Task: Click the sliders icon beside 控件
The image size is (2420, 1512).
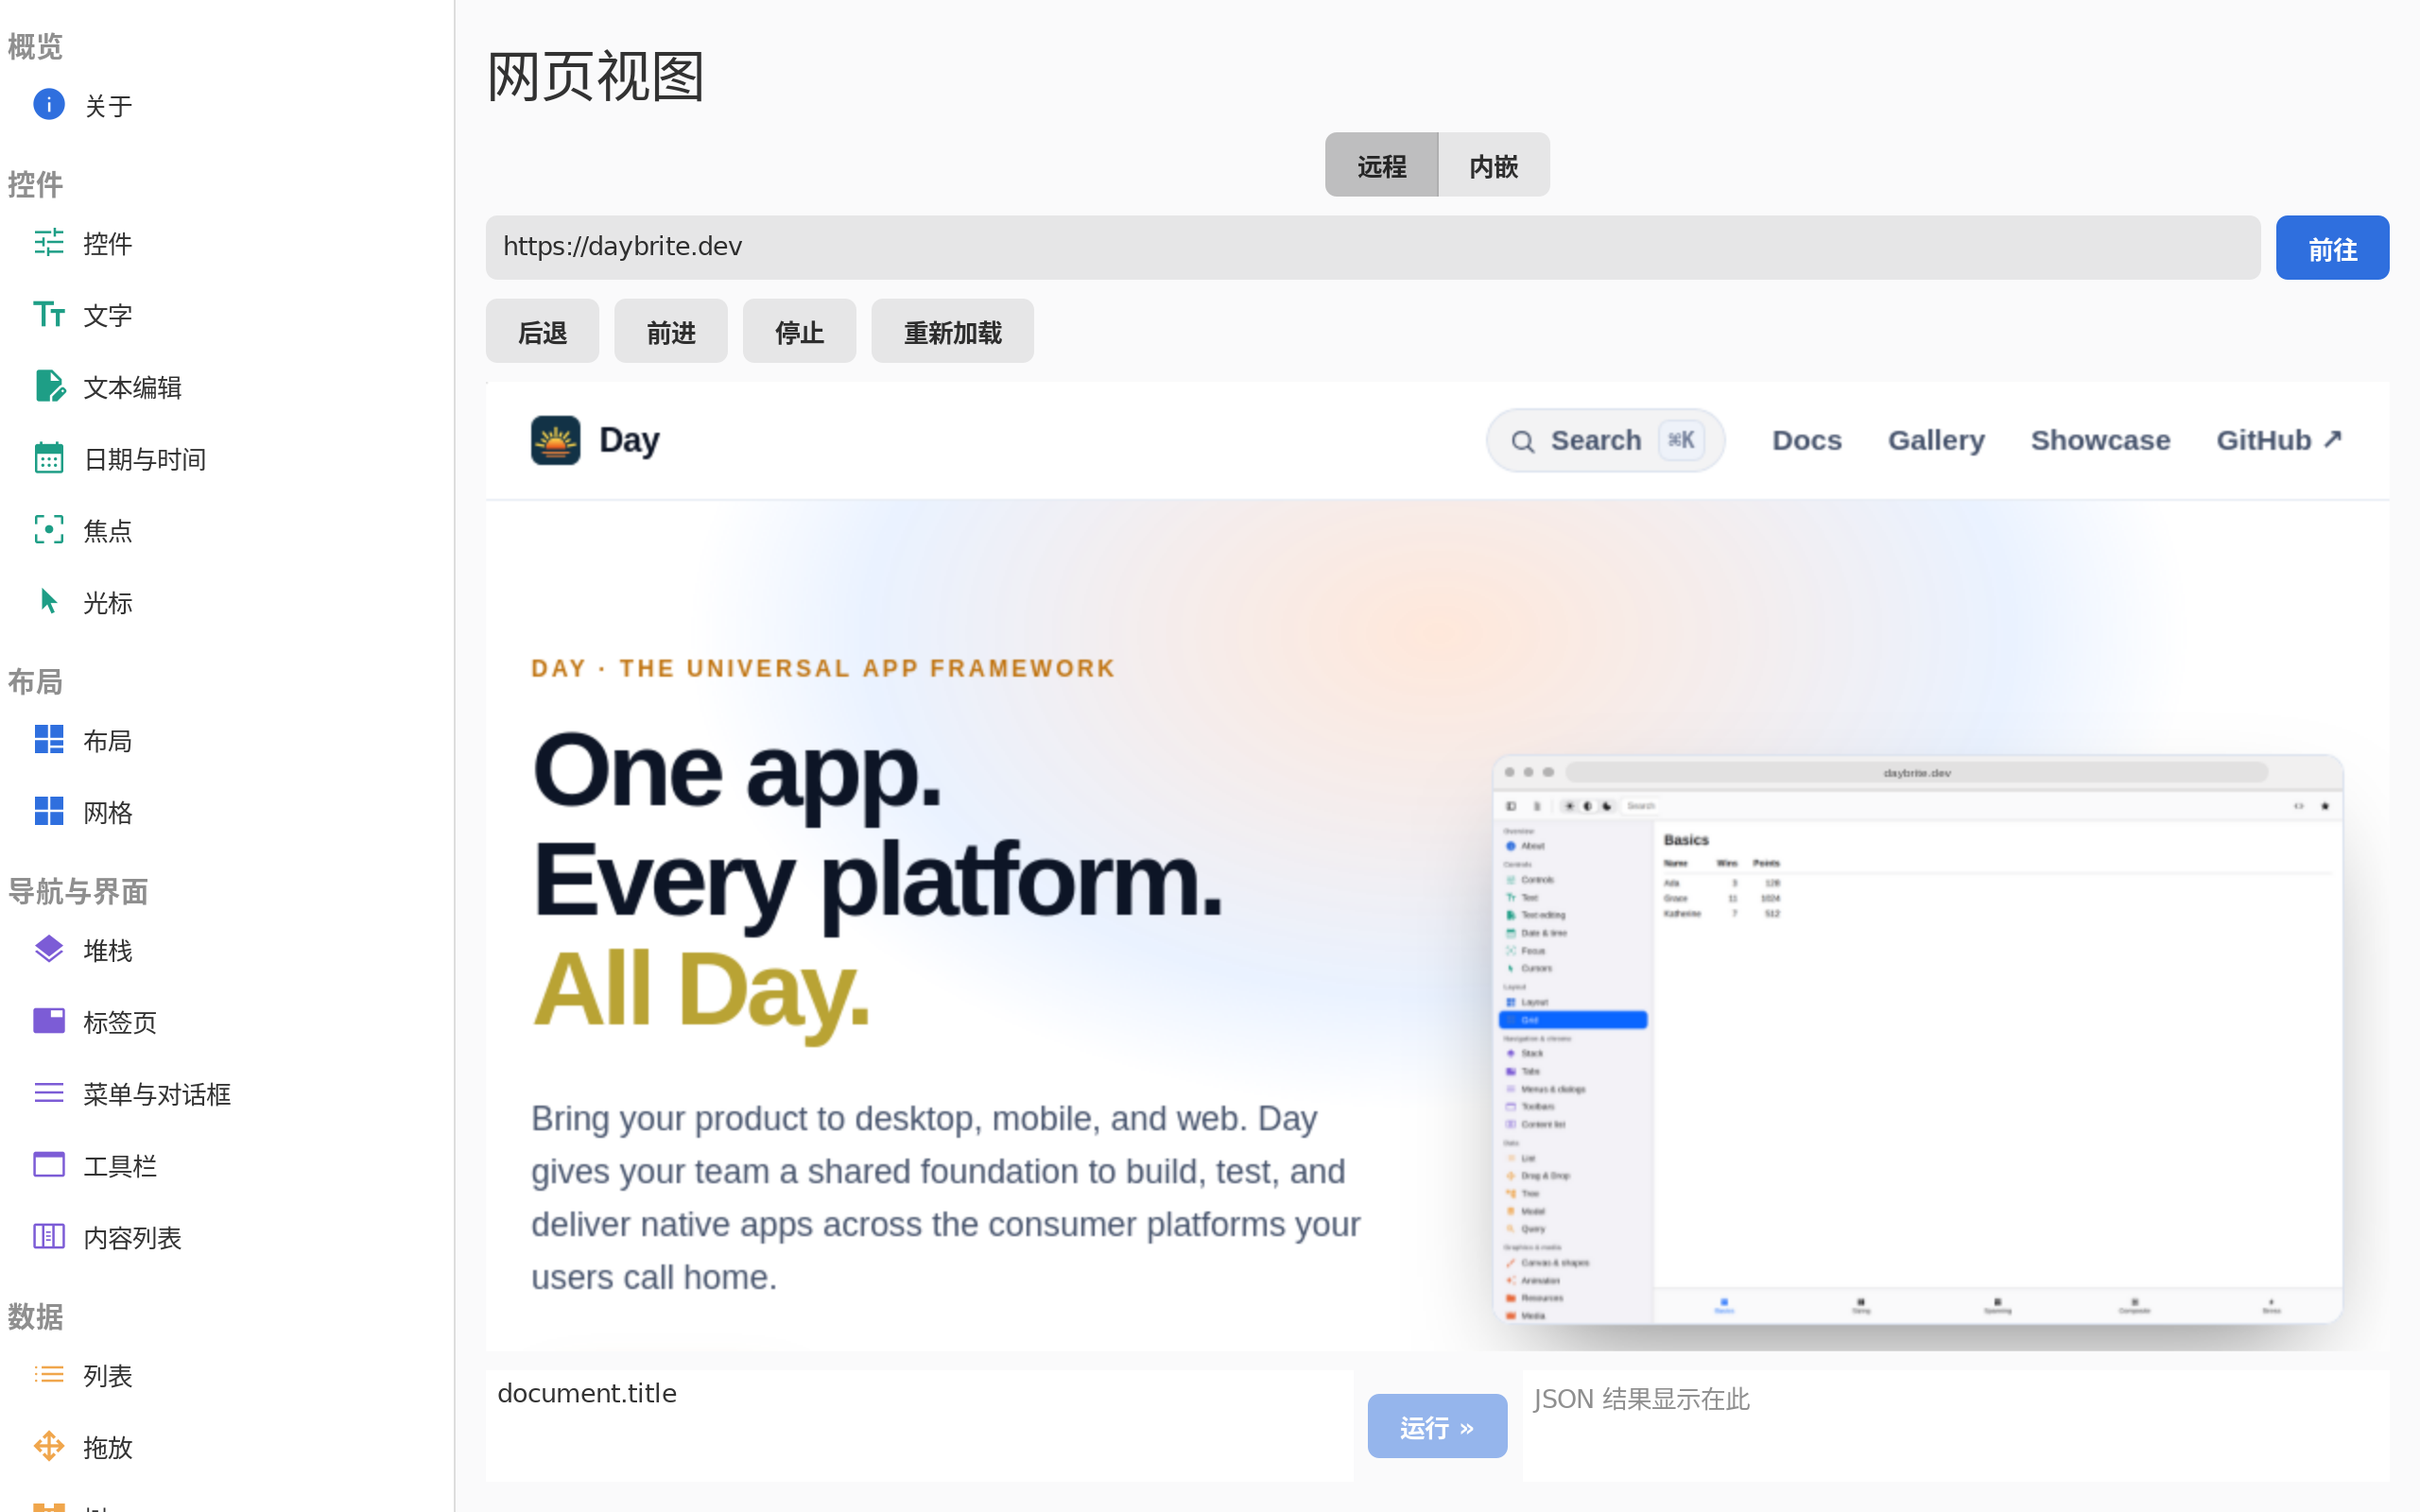Action: (x=48, y=242)
